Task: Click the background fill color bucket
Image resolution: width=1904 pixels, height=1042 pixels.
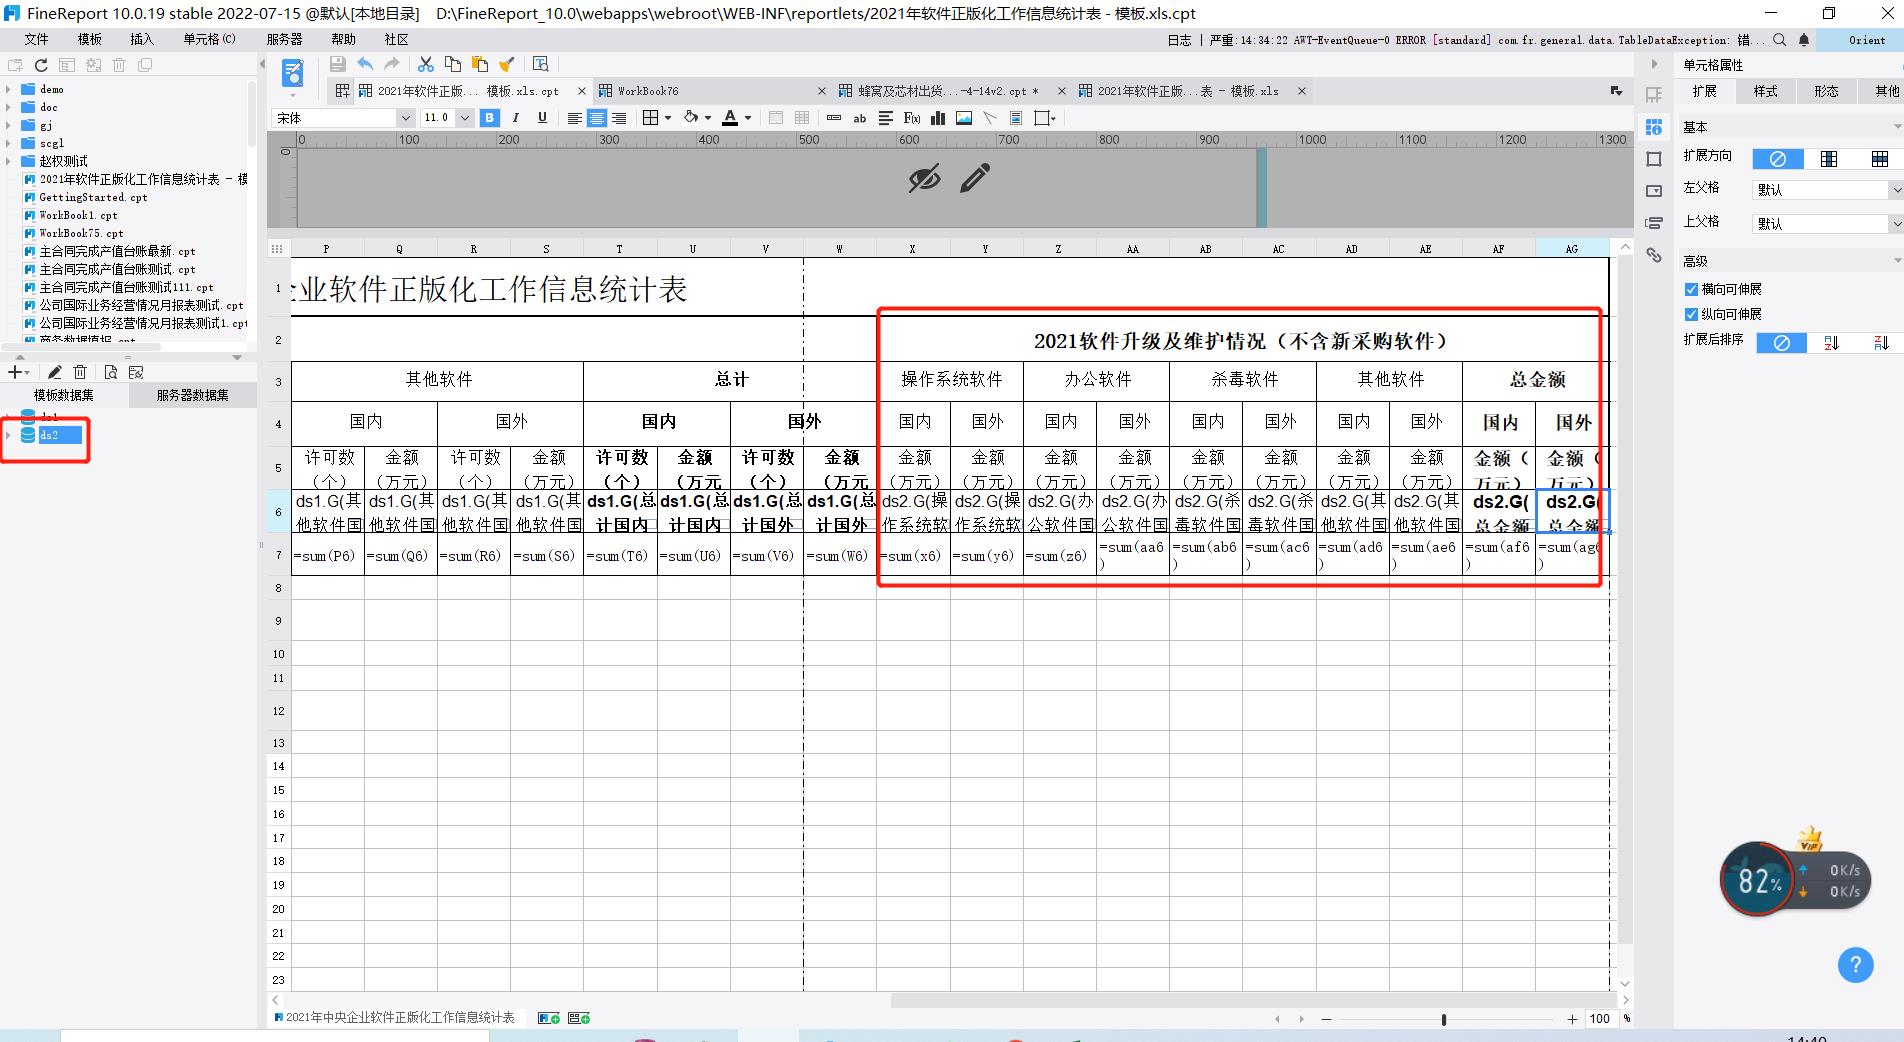Action: pos(691,118)
